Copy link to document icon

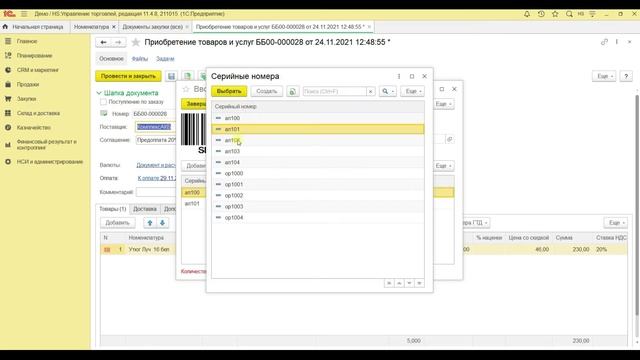pos(604,42)
